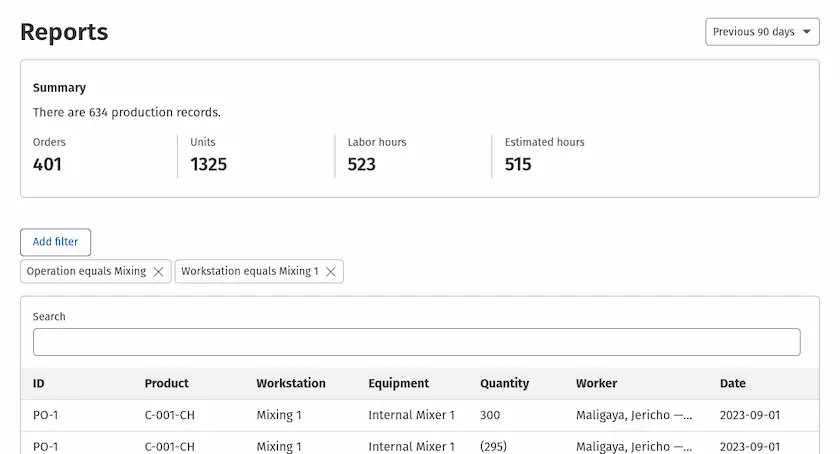Click the Labor hours label
Image resolution: width=840 pixels, height=454 pixels.
[x=377, y=142]
